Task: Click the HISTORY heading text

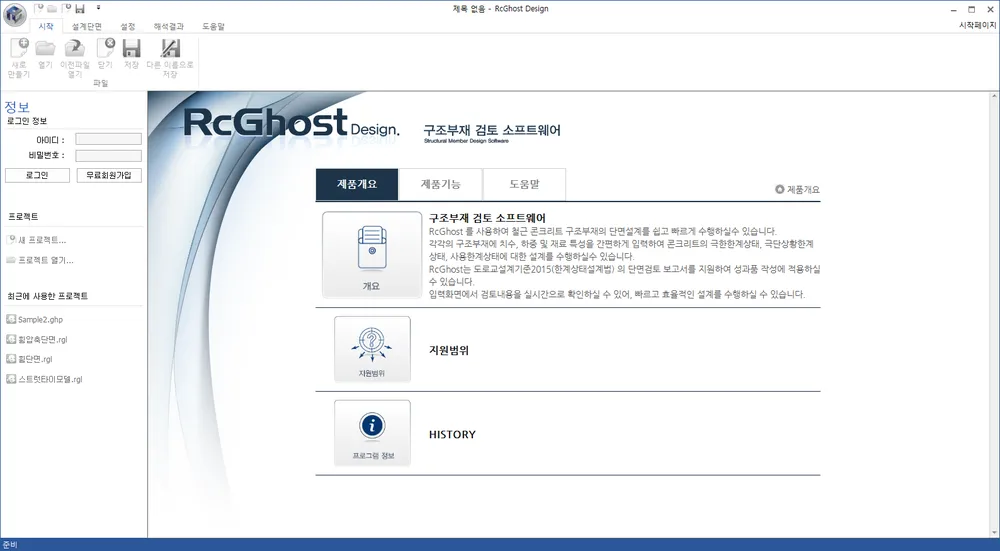Action: [x=452, y=434]
